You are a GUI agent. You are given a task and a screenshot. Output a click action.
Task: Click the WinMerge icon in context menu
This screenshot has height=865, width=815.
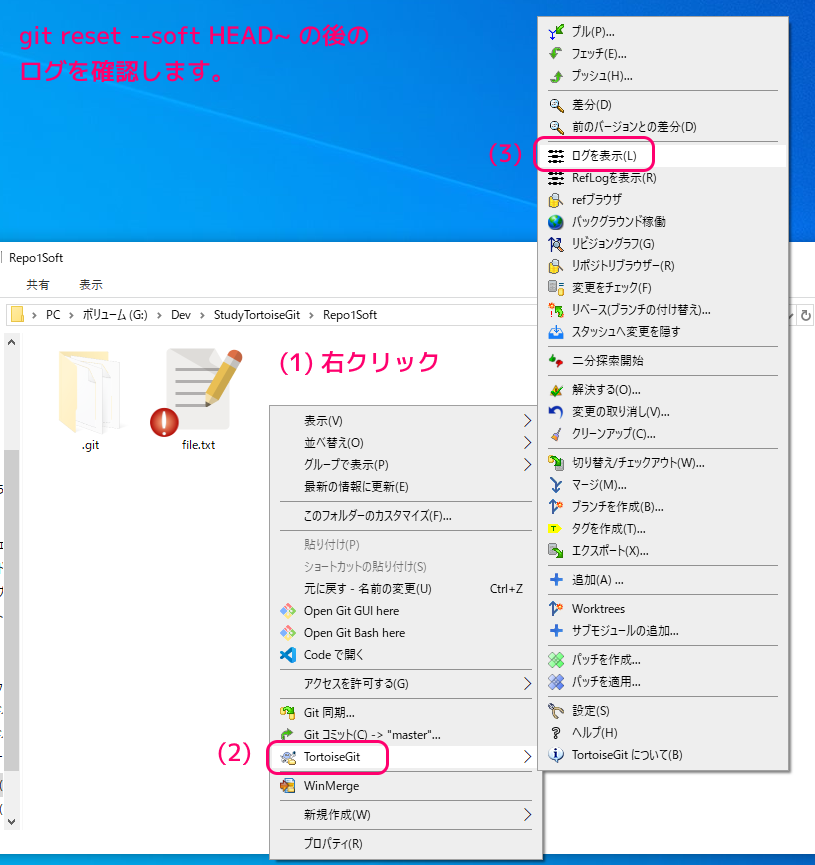[x=288, y=786]
